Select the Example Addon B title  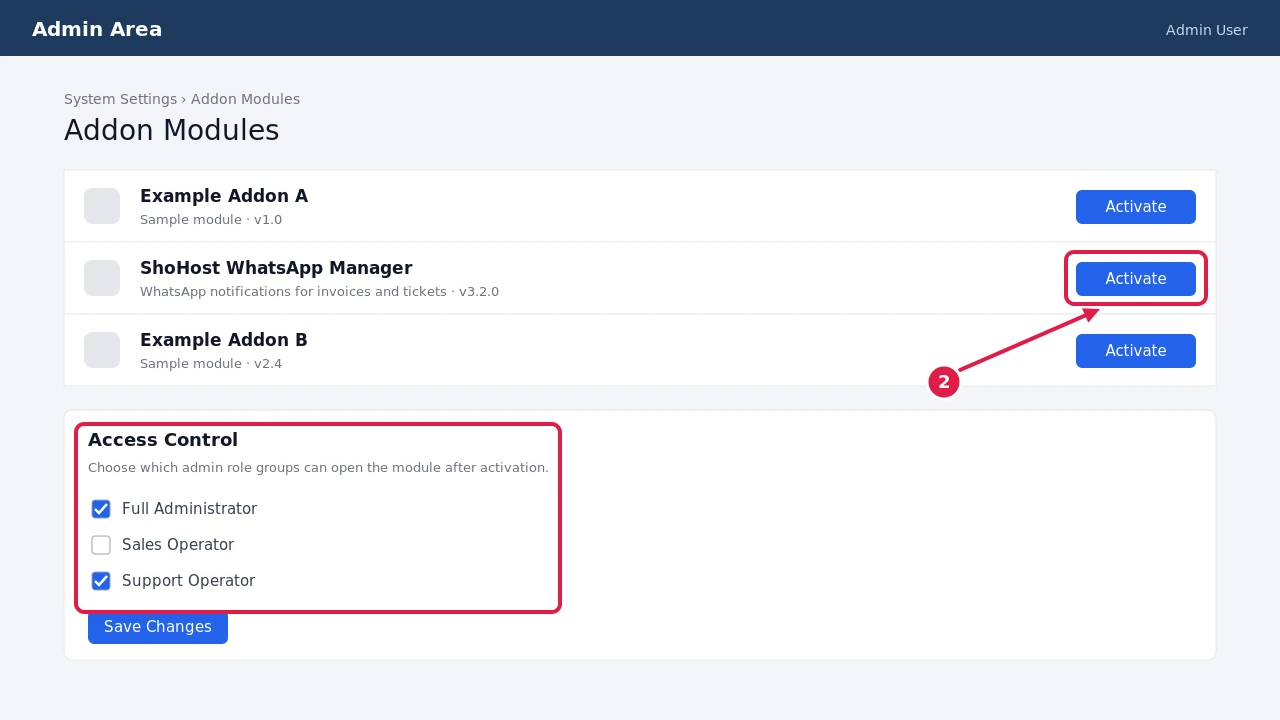(x=224, y=340)
